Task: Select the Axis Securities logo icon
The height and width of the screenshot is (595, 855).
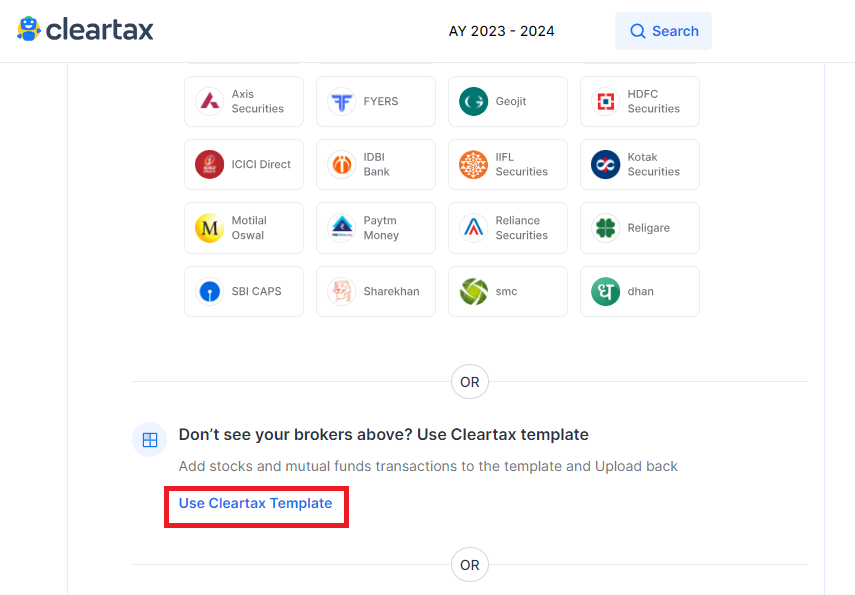Action: click(x=210, y=101)
